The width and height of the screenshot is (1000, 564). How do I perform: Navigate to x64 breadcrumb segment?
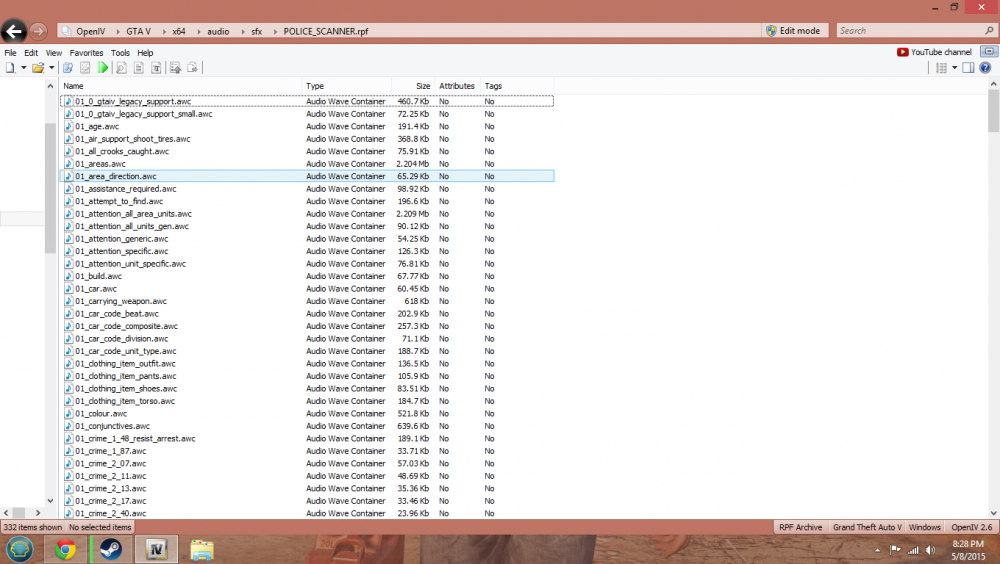coord(179,31)
